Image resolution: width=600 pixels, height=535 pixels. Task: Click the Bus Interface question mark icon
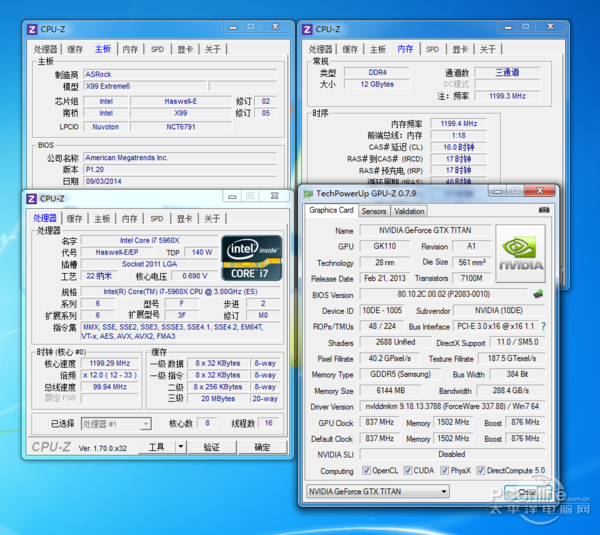tap(544, 326)
